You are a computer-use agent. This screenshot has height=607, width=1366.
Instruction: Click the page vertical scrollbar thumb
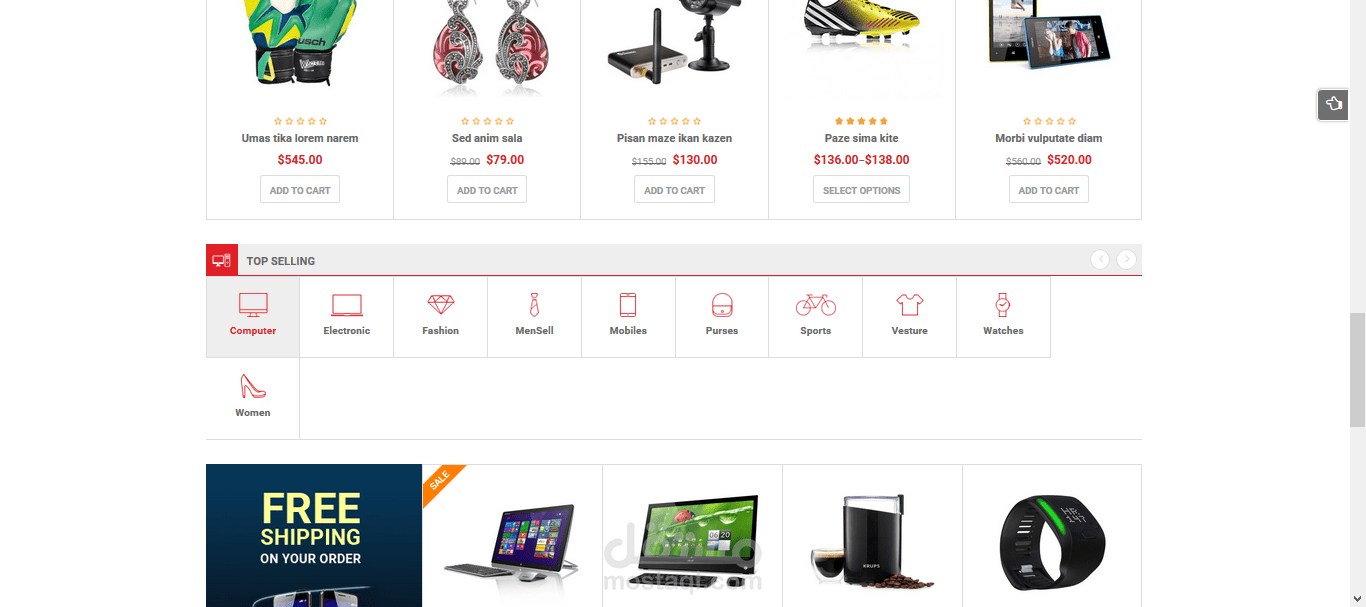click(x=1357, y=370)
